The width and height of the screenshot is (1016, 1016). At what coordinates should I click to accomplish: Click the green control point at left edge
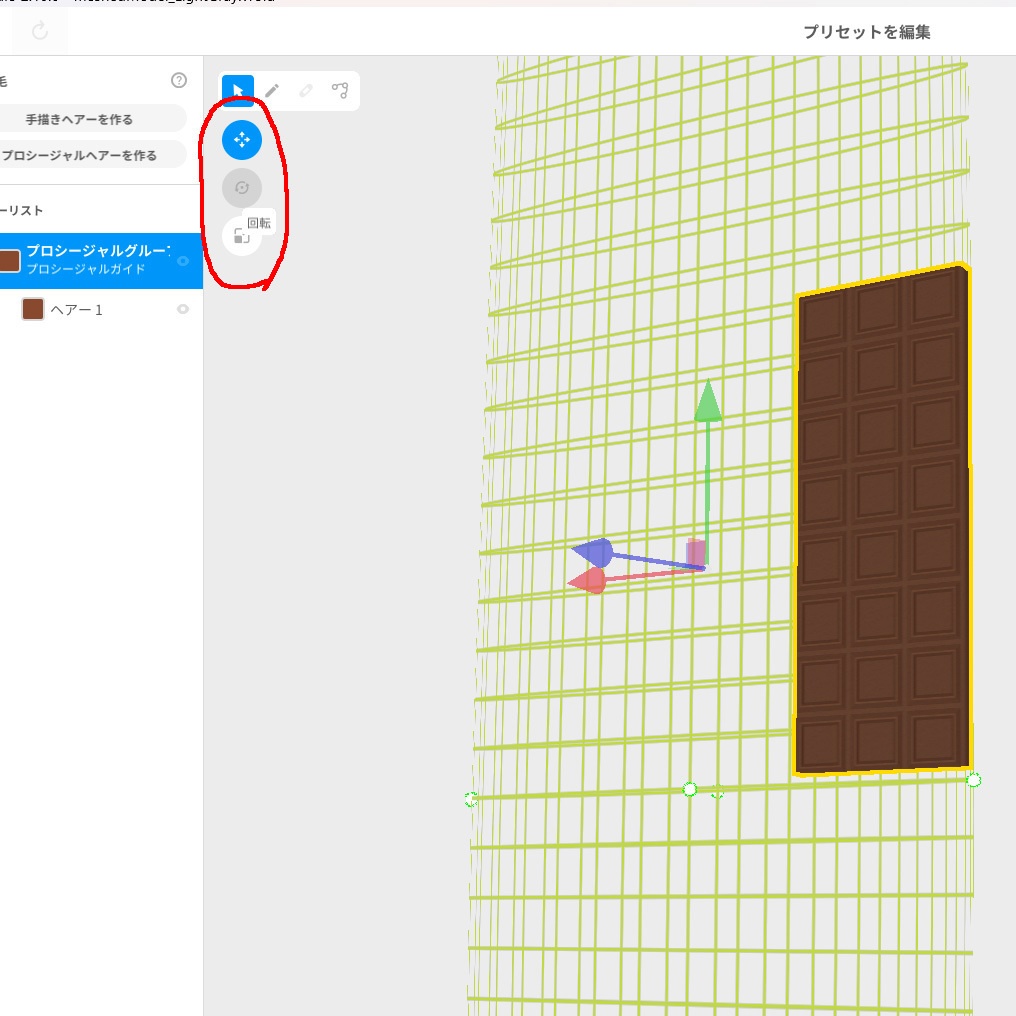471,800
